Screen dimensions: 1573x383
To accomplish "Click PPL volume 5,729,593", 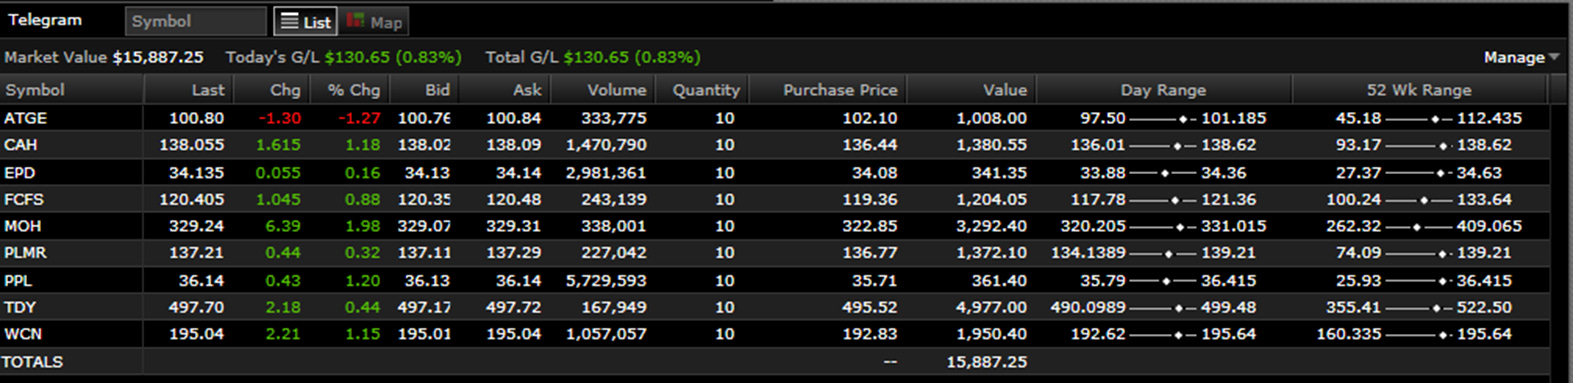I will (x=606, y=281).
